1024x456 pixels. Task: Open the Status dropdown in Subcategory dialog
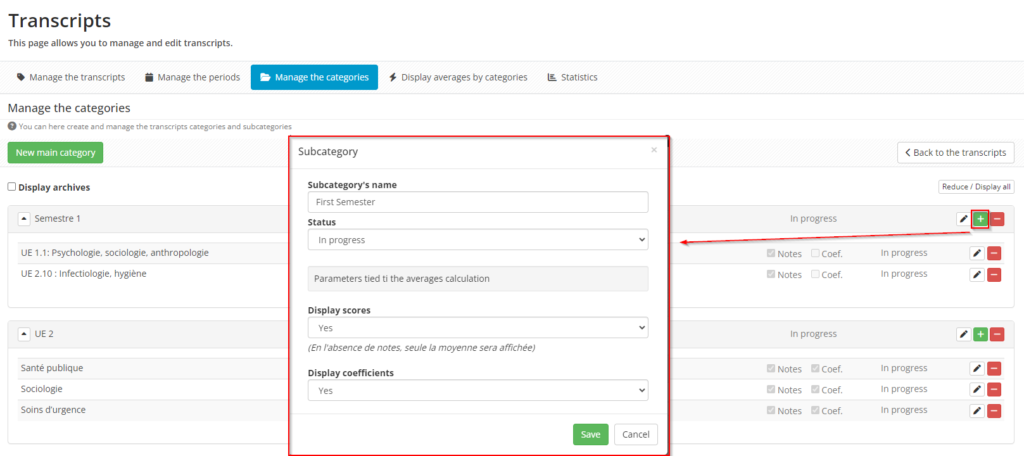(478, 240)
